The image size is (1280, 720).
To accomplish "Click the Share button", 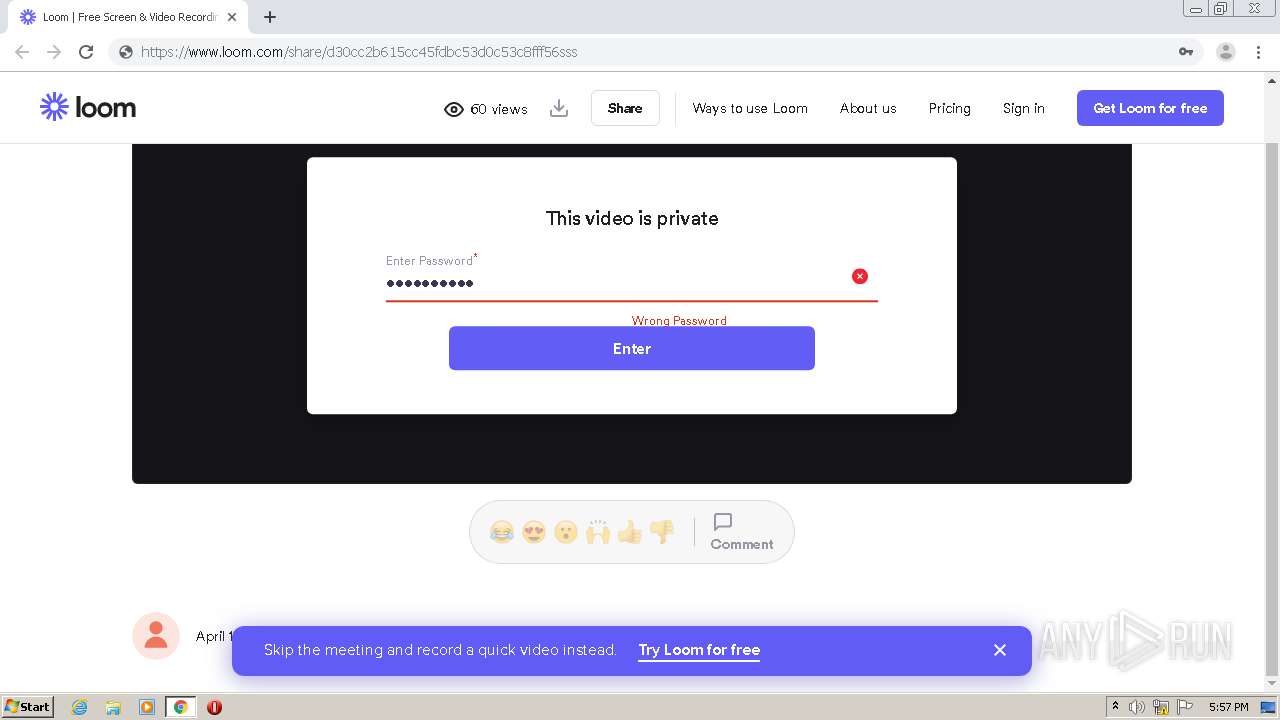I will [625, 108].
